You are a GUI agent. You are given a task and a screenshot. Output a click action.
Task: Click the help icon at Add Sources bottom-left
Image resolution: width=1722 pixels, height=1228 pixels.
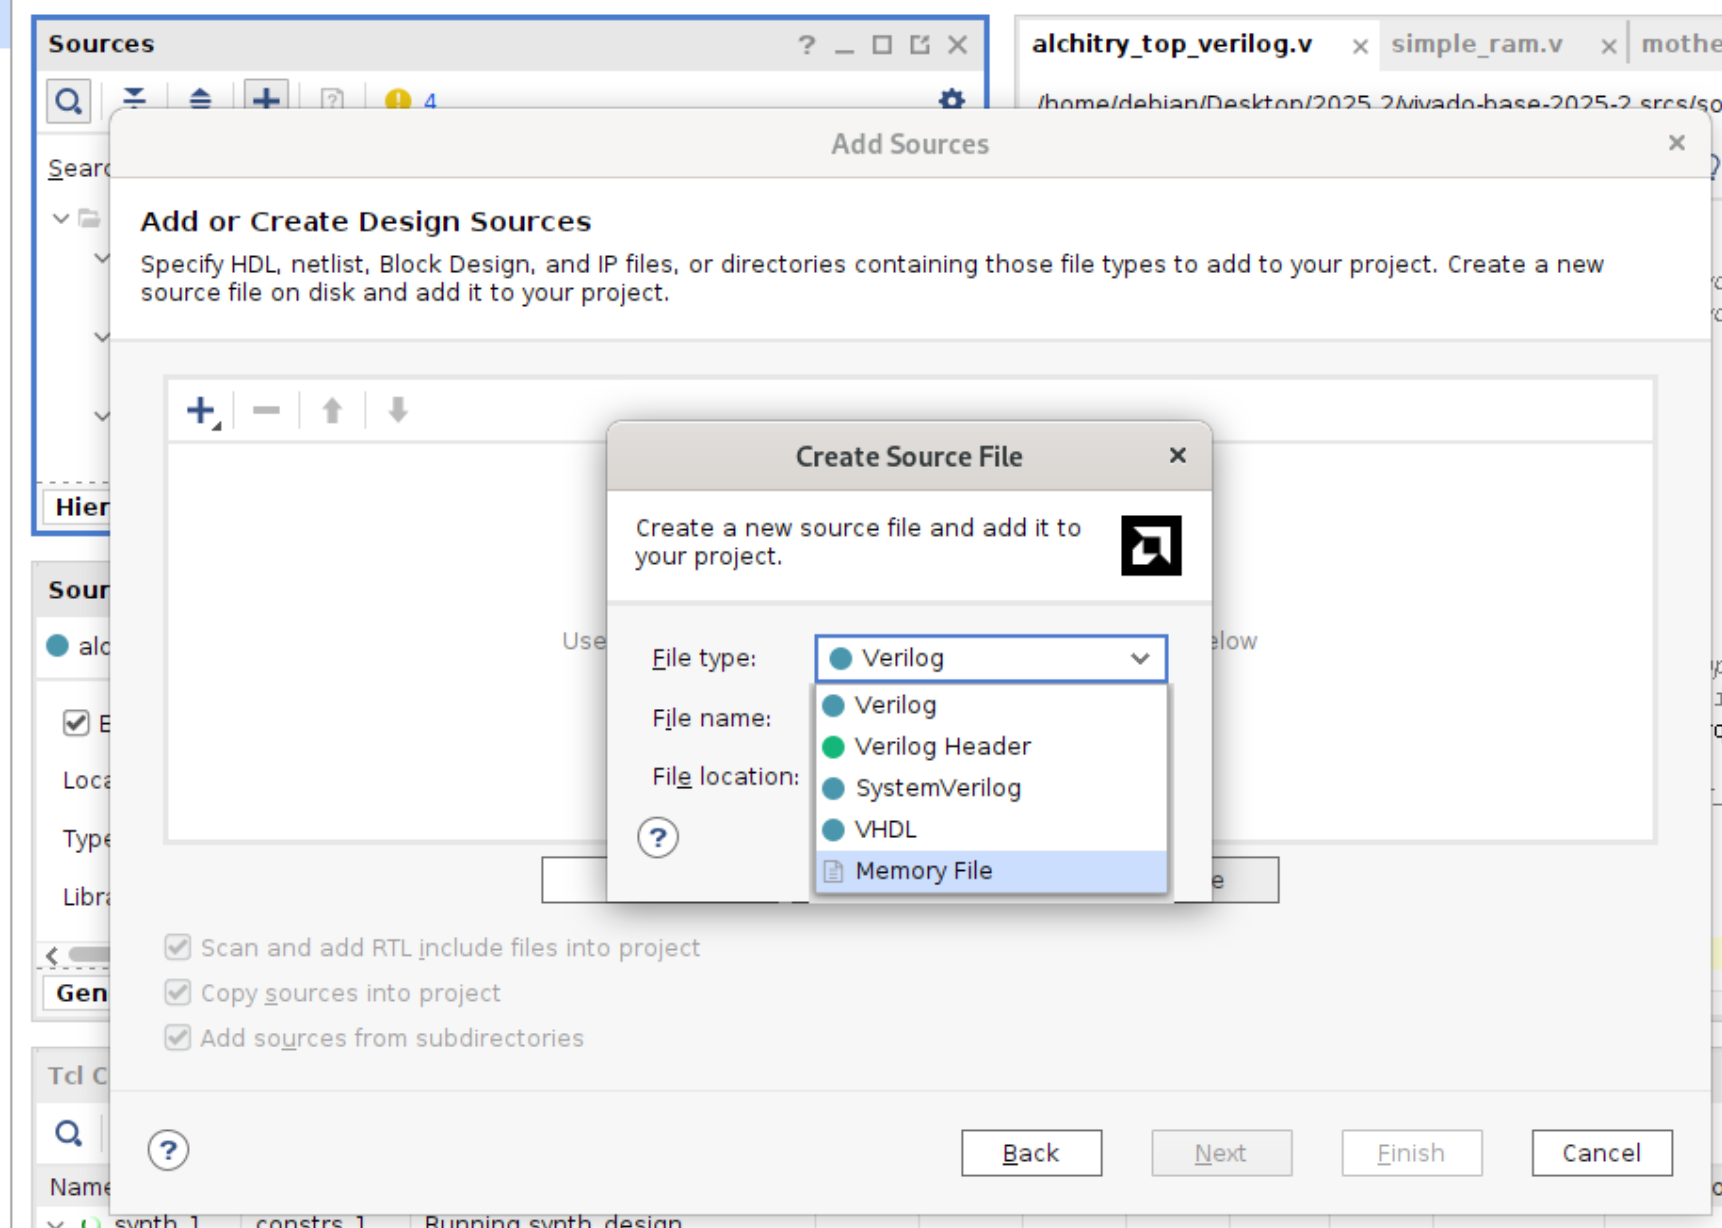168,1151
